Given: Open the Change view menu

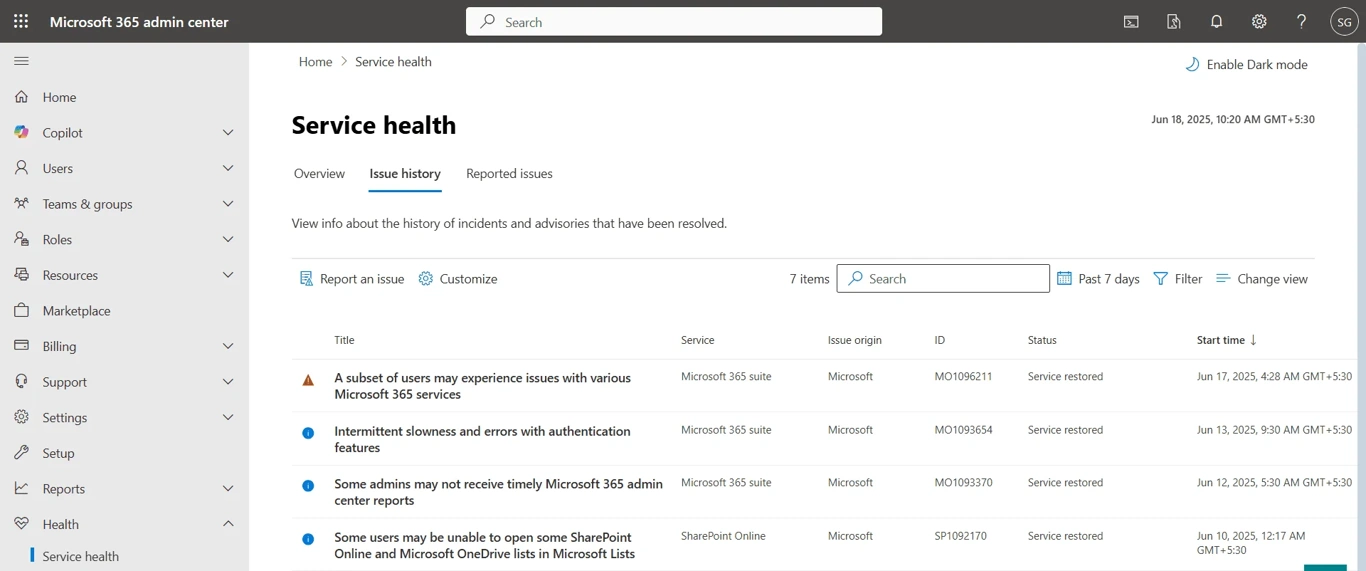Looking at the screenshot, I should [x=1262, y=278].
